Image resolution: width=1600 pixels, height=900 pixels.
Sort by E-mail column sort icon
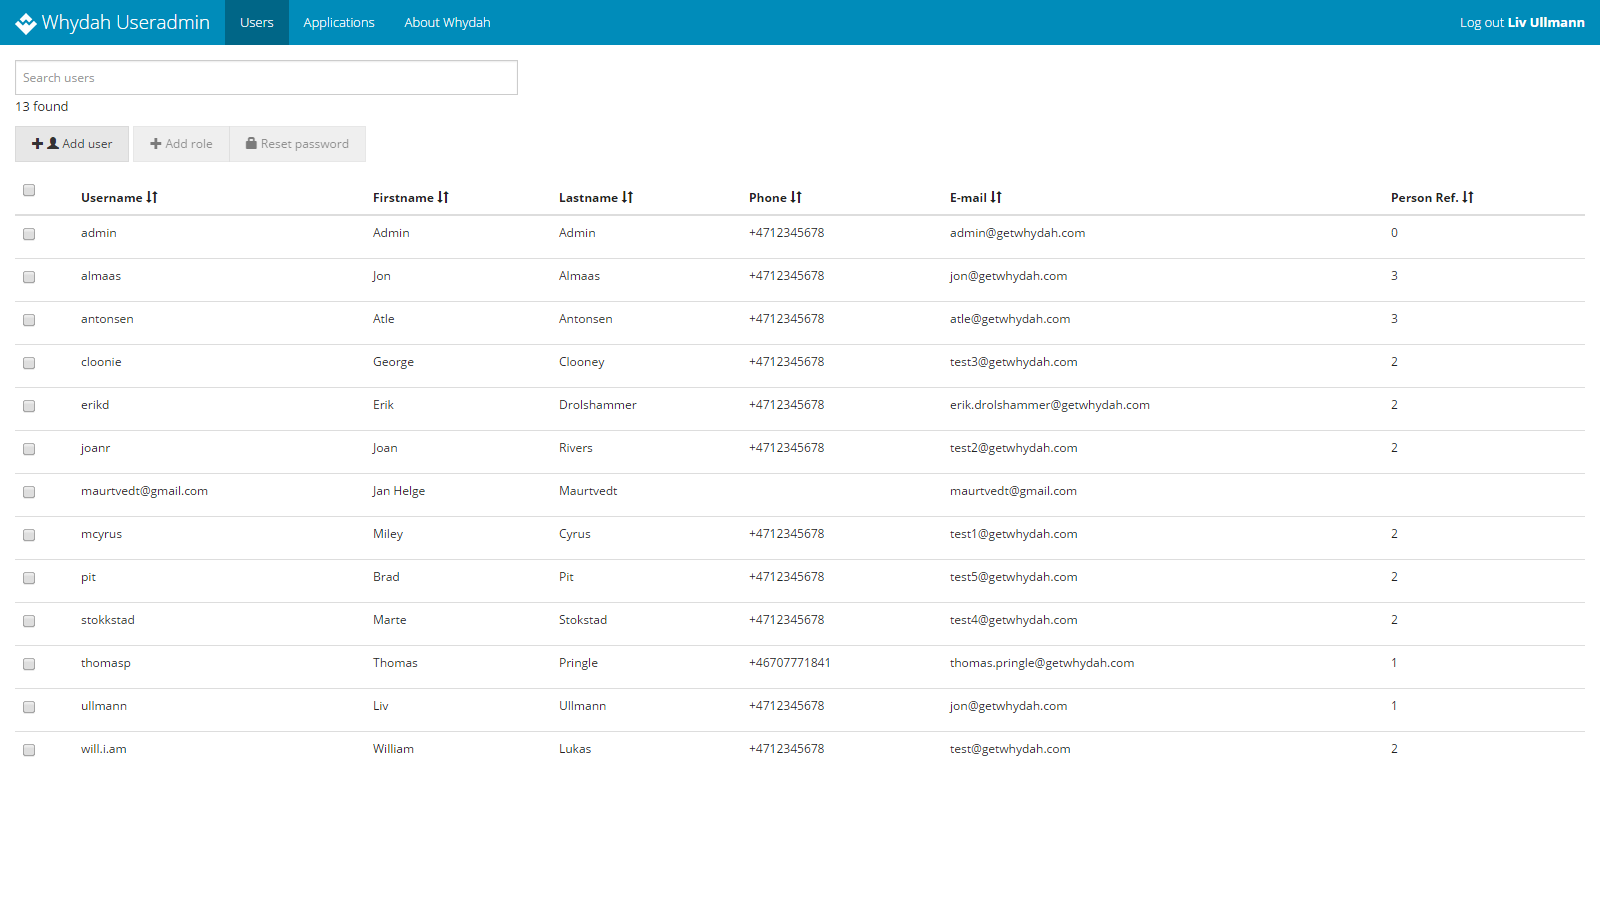[x=996, y=197]
